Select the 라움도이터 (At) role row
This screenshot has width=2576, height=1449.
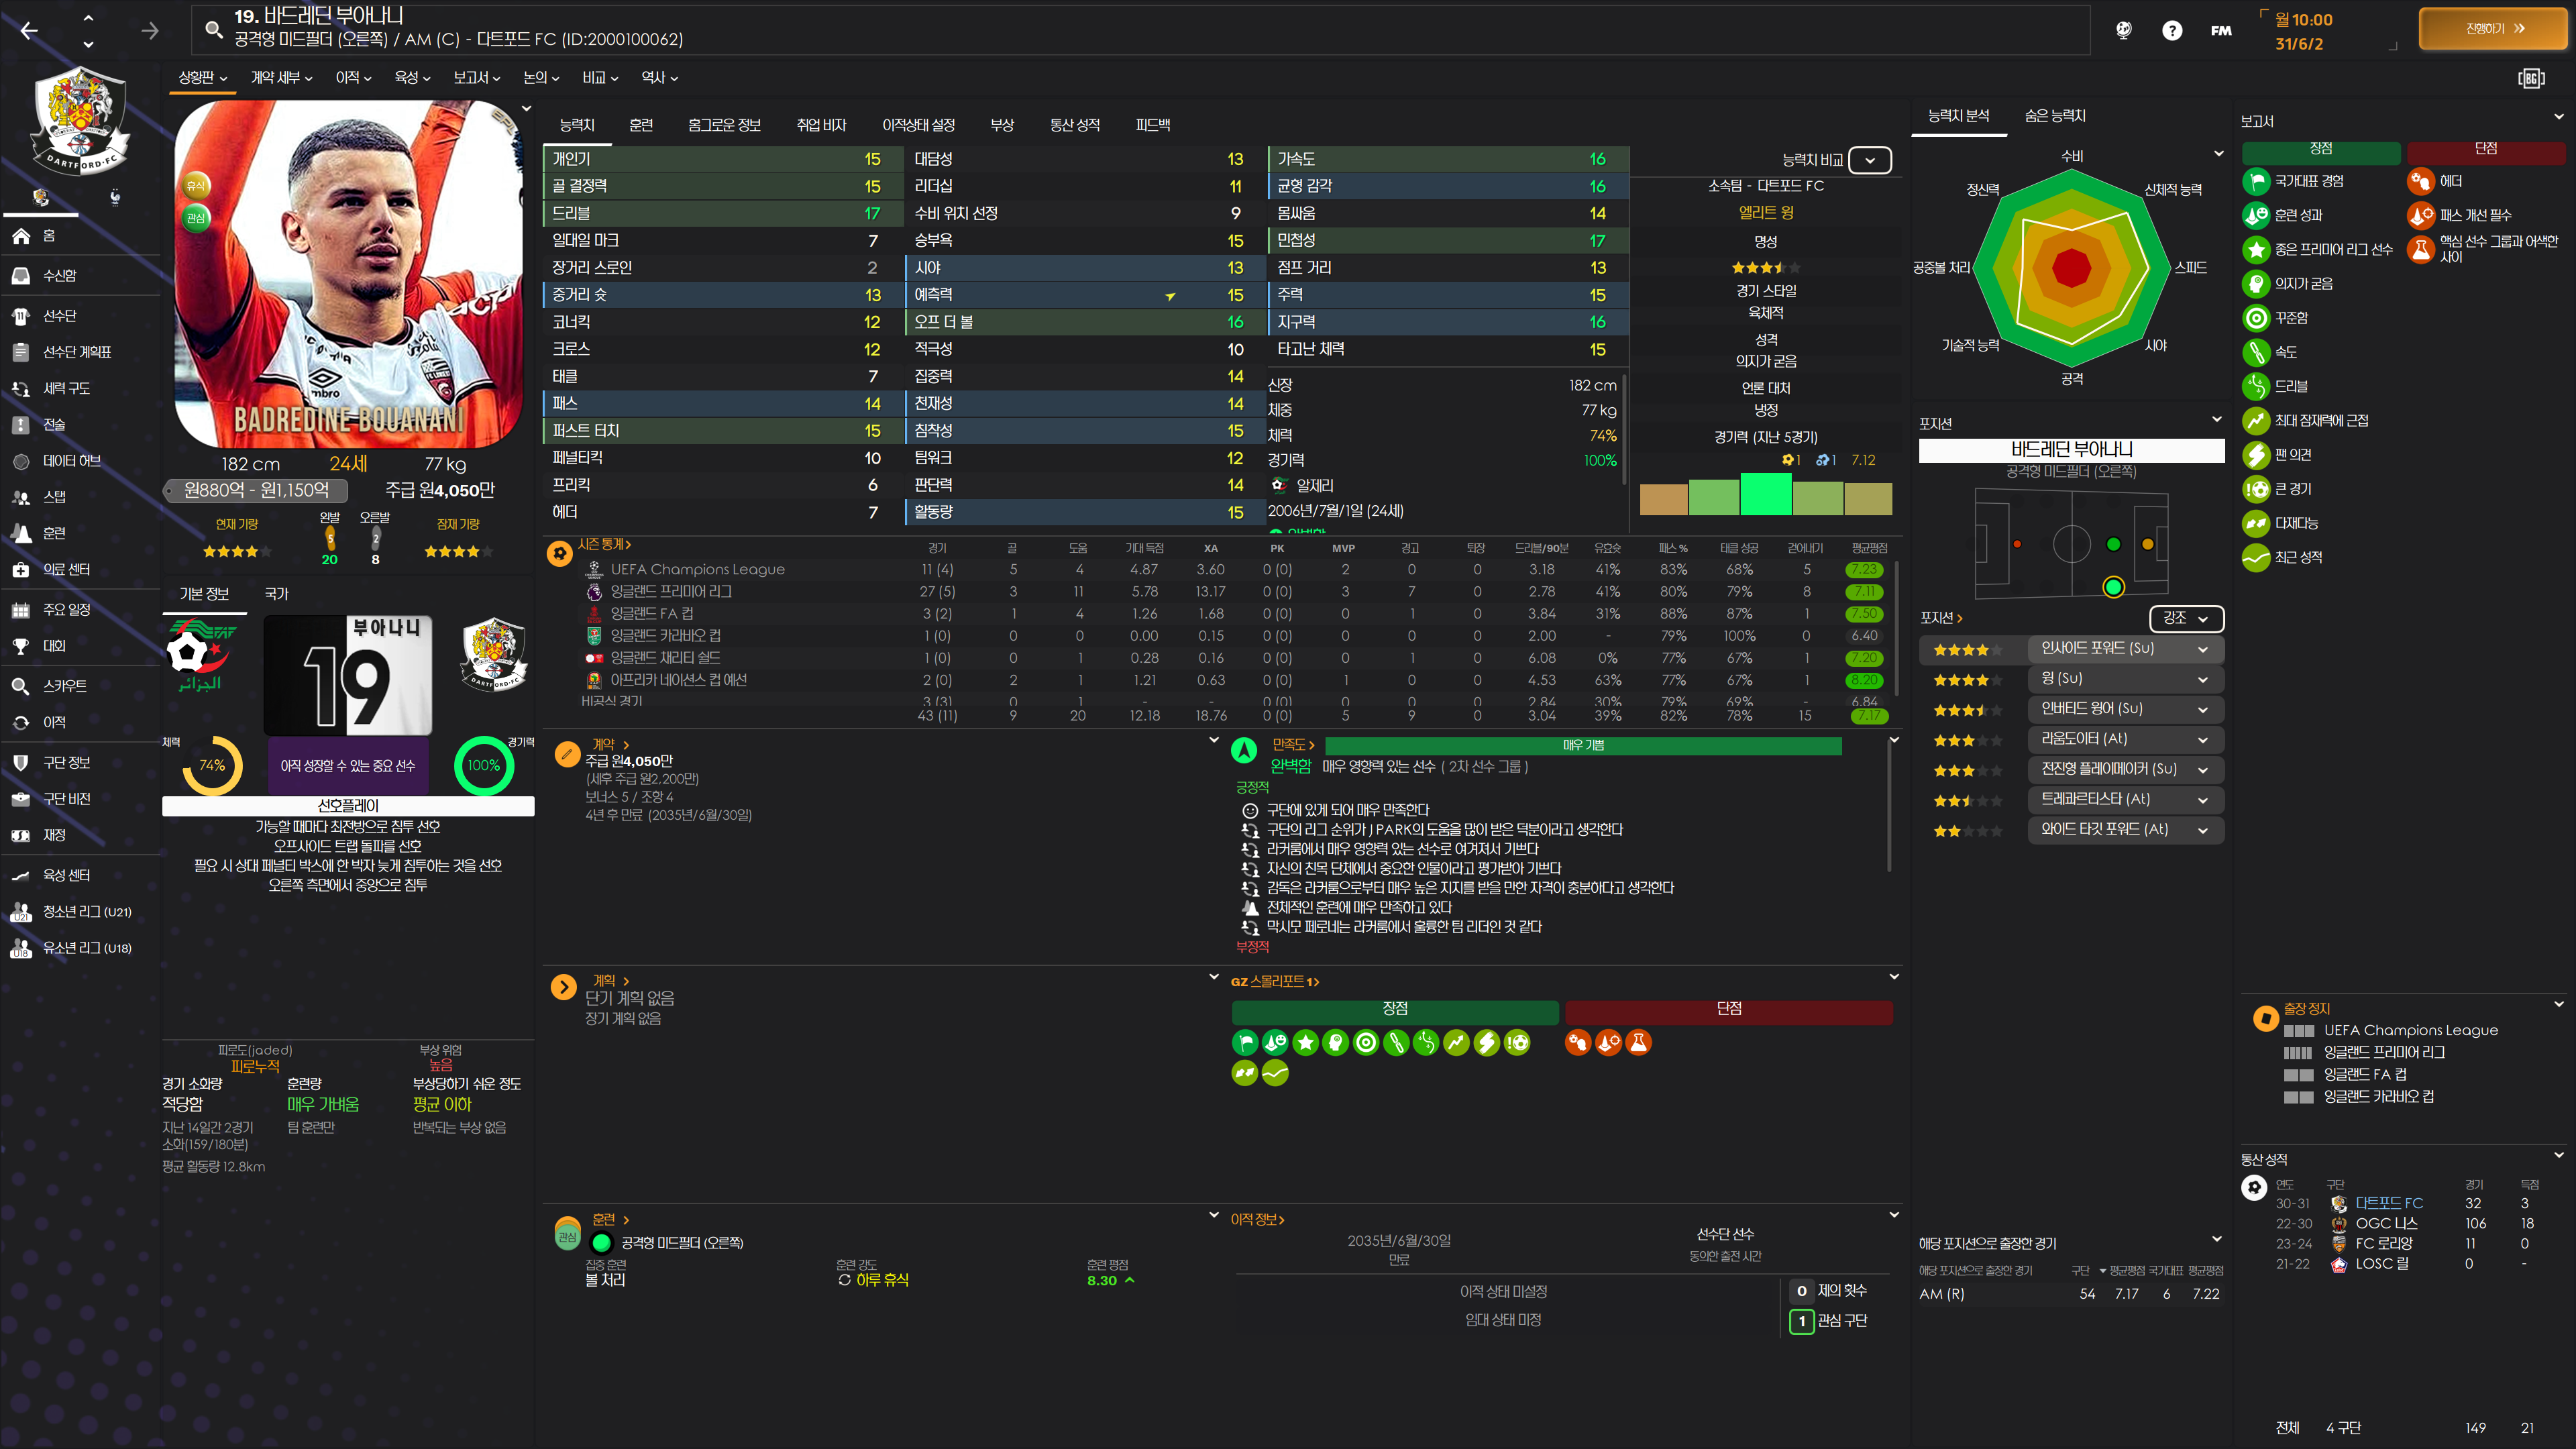click(2071, 739)
